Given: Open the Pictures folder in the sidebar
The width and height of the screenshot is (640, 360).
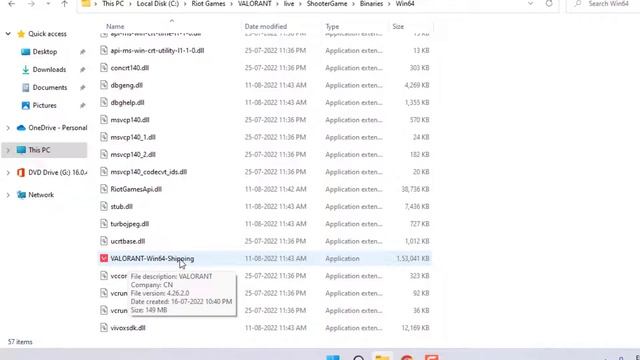Looking at the screenshot, I should pyautogui.click(x=44, y=105).
